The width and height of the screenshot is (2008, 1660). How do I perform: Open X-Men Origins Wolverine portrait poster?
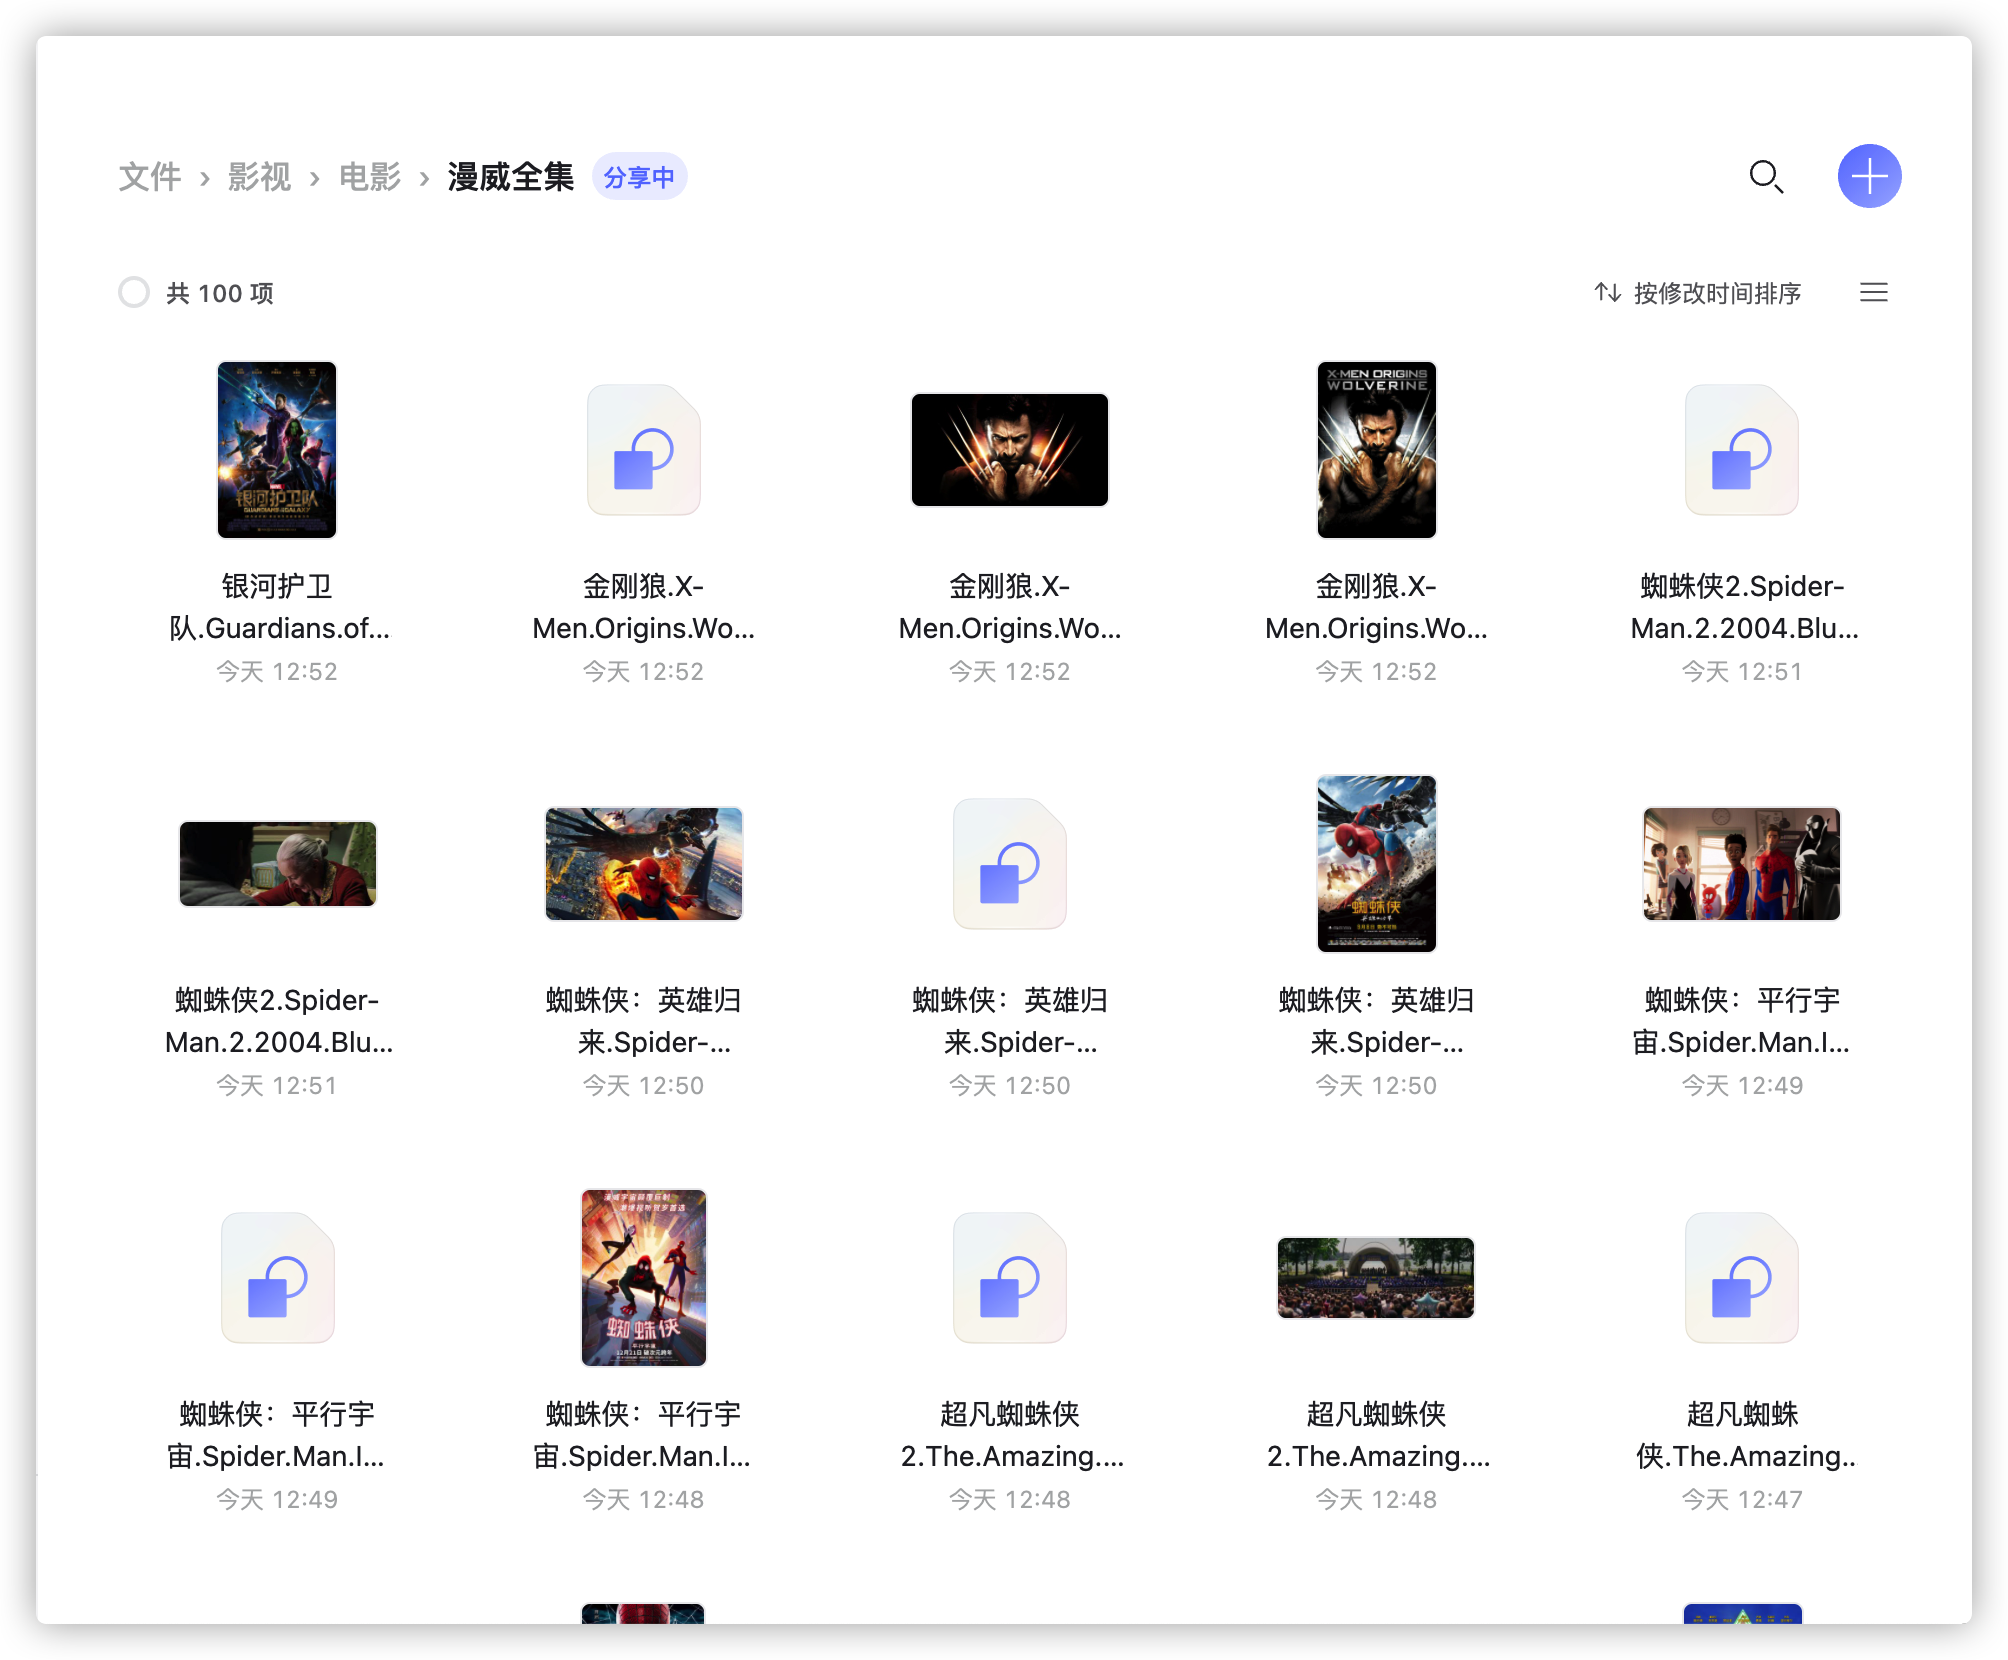pyautogui.click(x=1376, y=449)
